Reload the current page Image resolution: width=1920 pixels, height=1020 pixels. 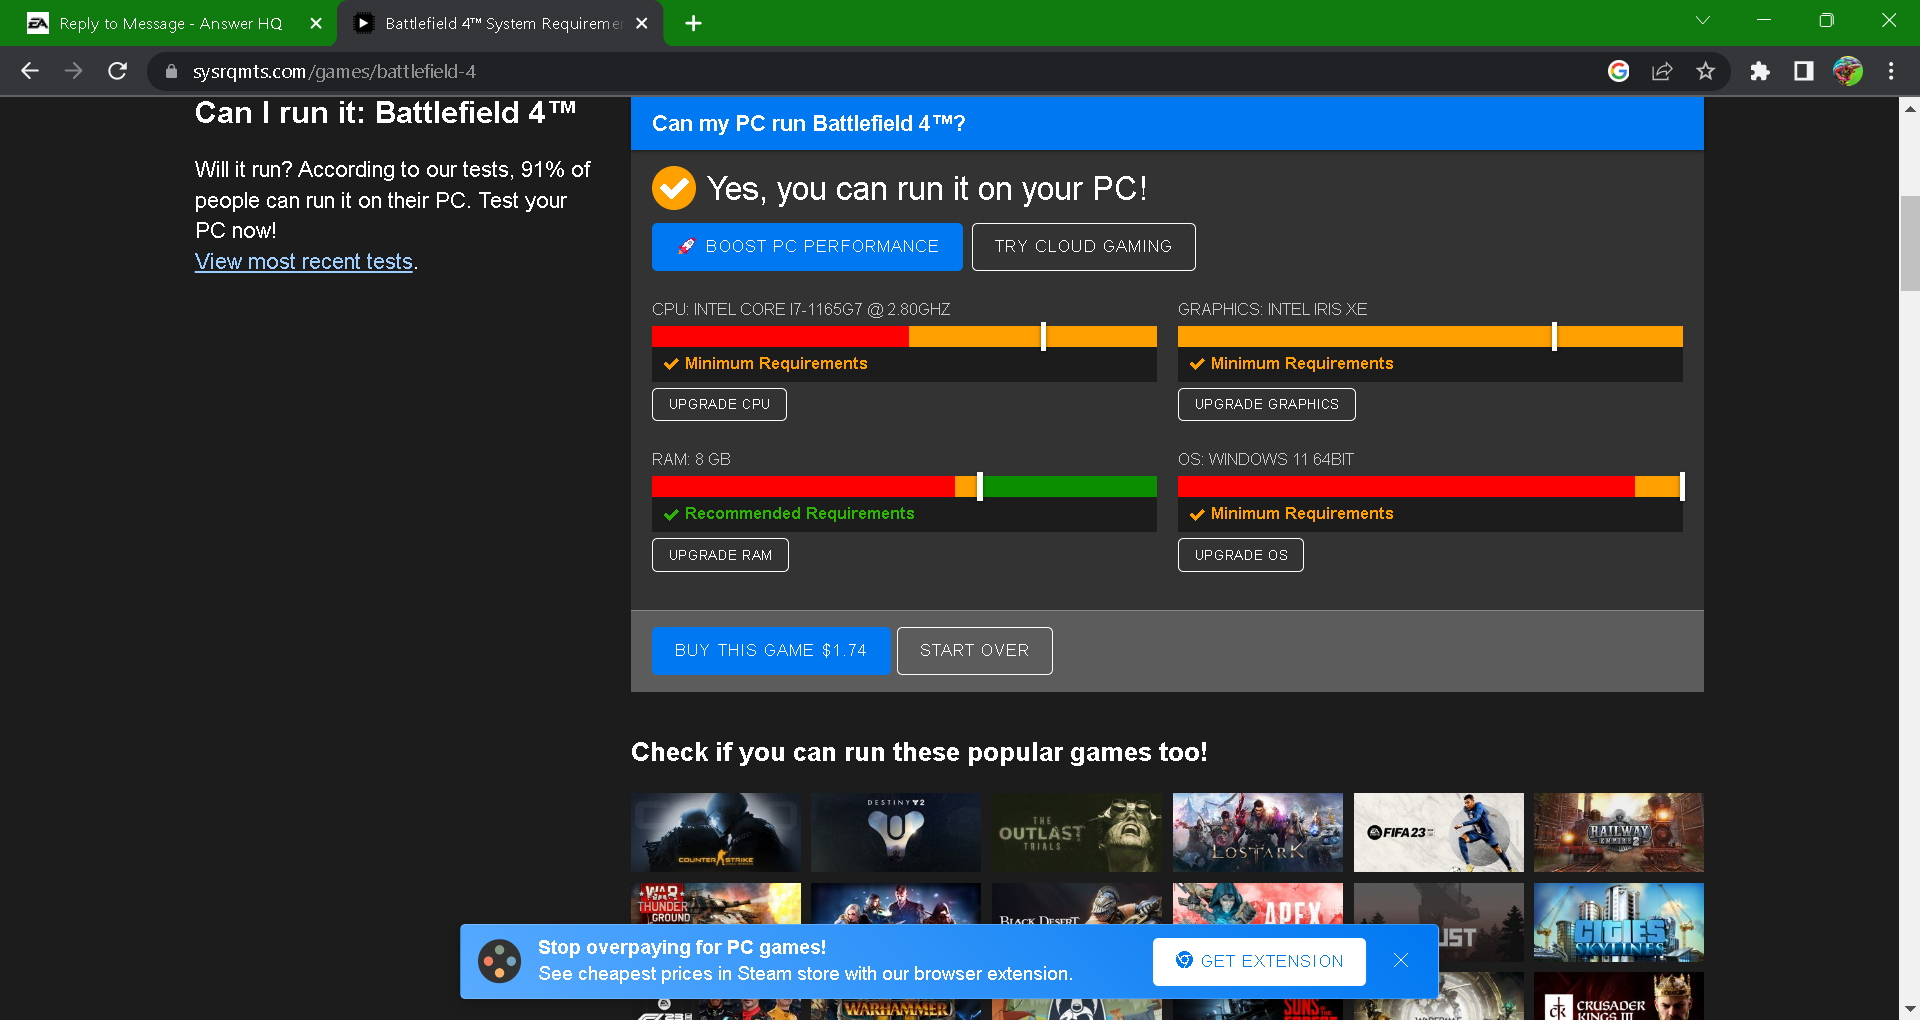[x=118, y=71]
